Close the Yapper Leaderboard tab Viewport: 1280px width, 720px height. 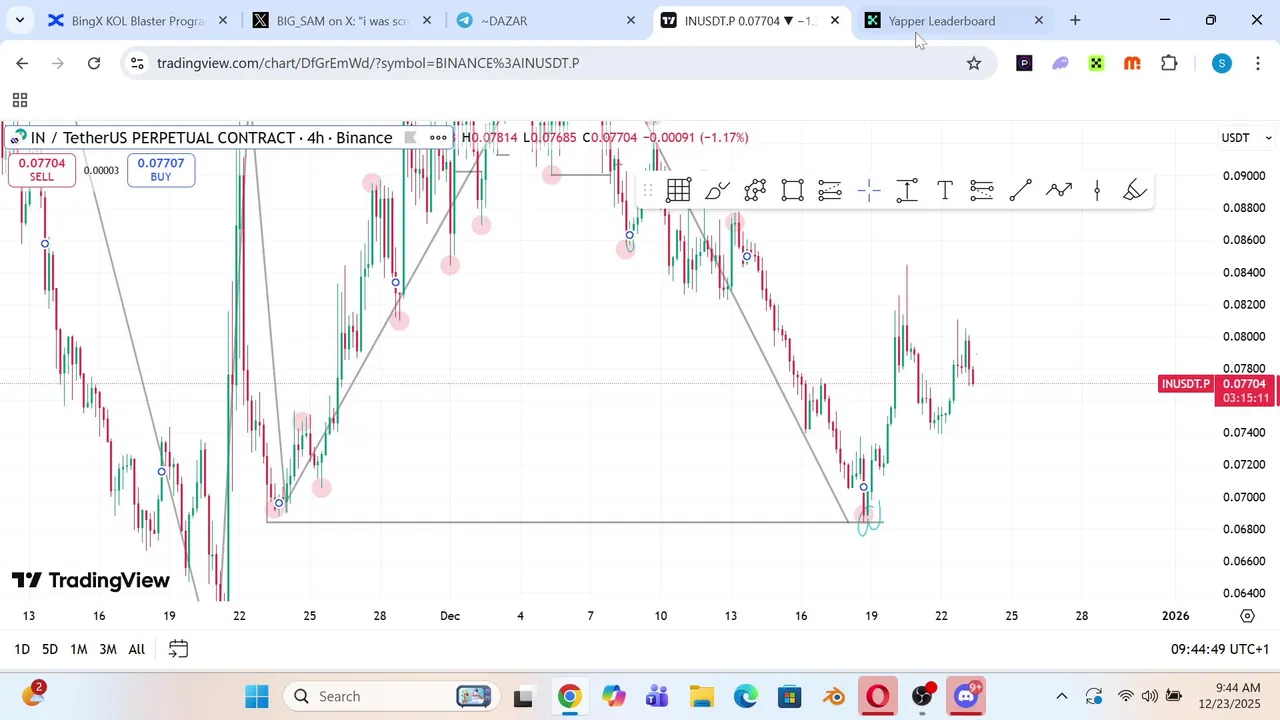[1038, 20]
